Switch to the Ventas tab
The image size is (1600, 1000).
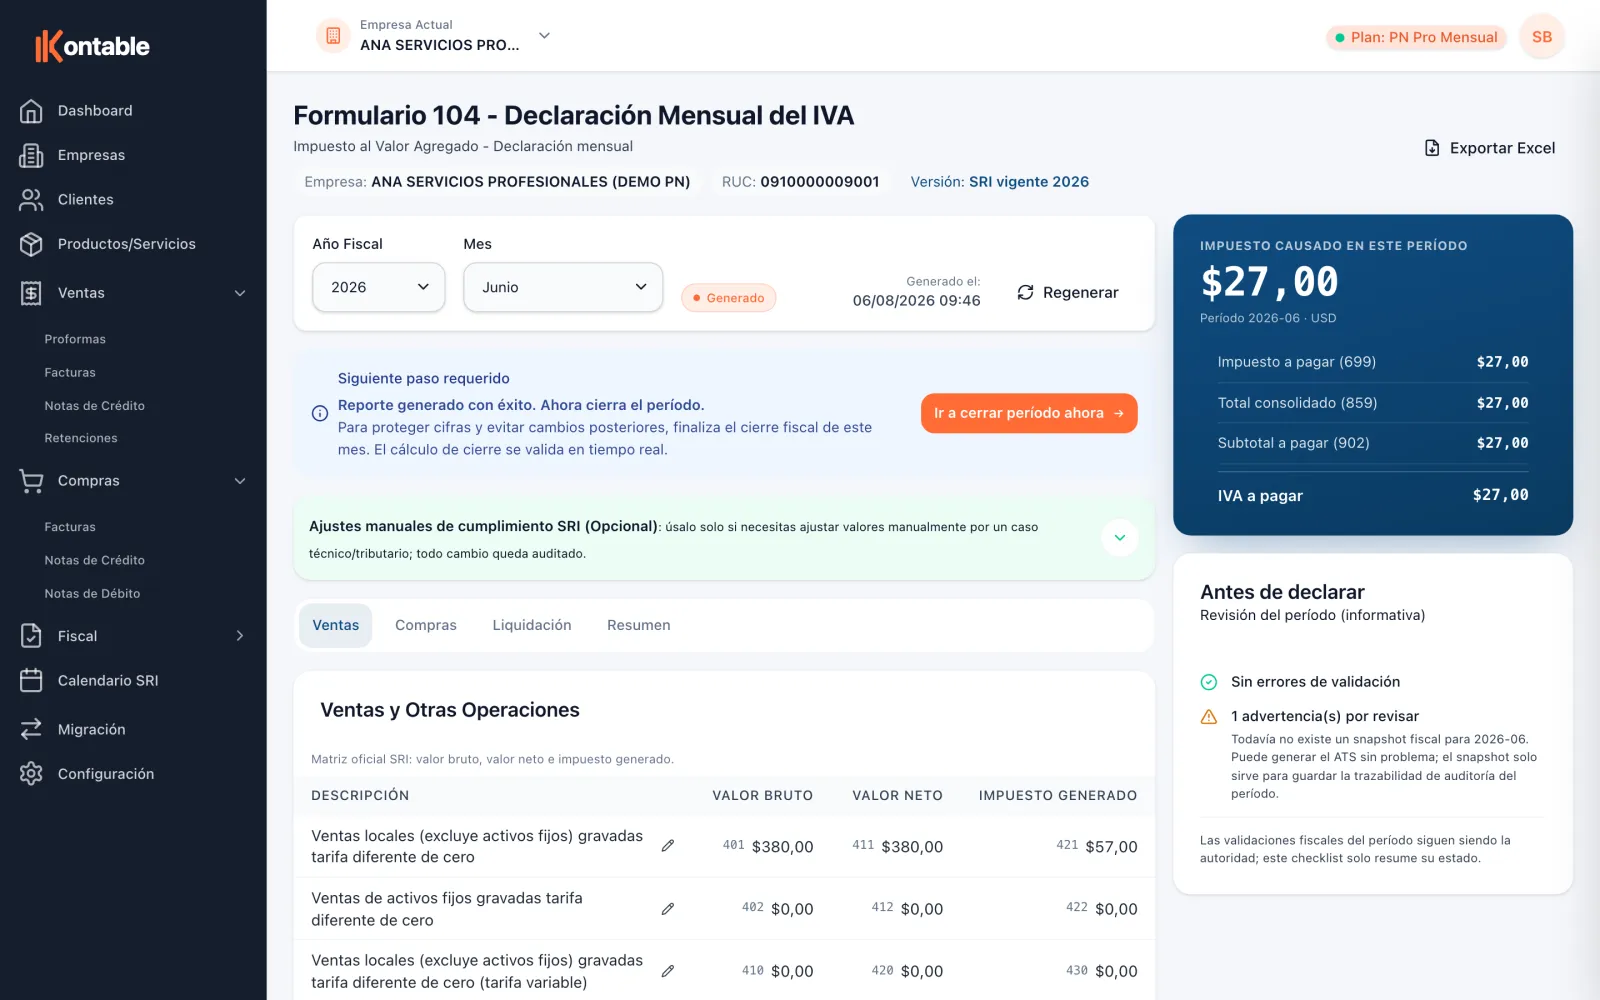[x=336, y=625]
